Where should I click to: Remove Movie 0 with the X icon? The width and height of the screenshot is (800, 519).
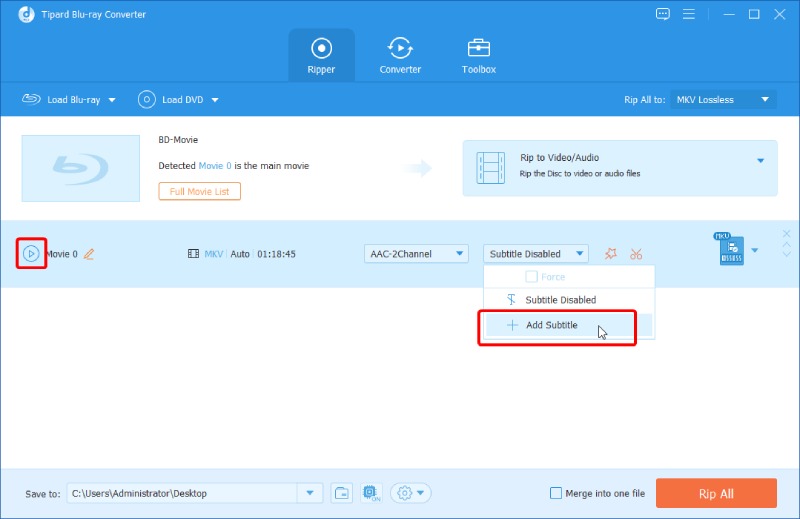786,234
